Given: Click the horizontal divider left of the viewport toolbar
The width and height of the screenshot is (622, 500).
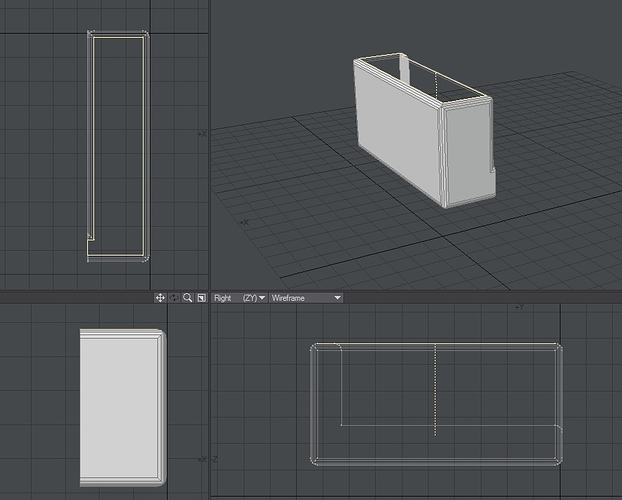Looking at the screenshot, I should (75, 298).
